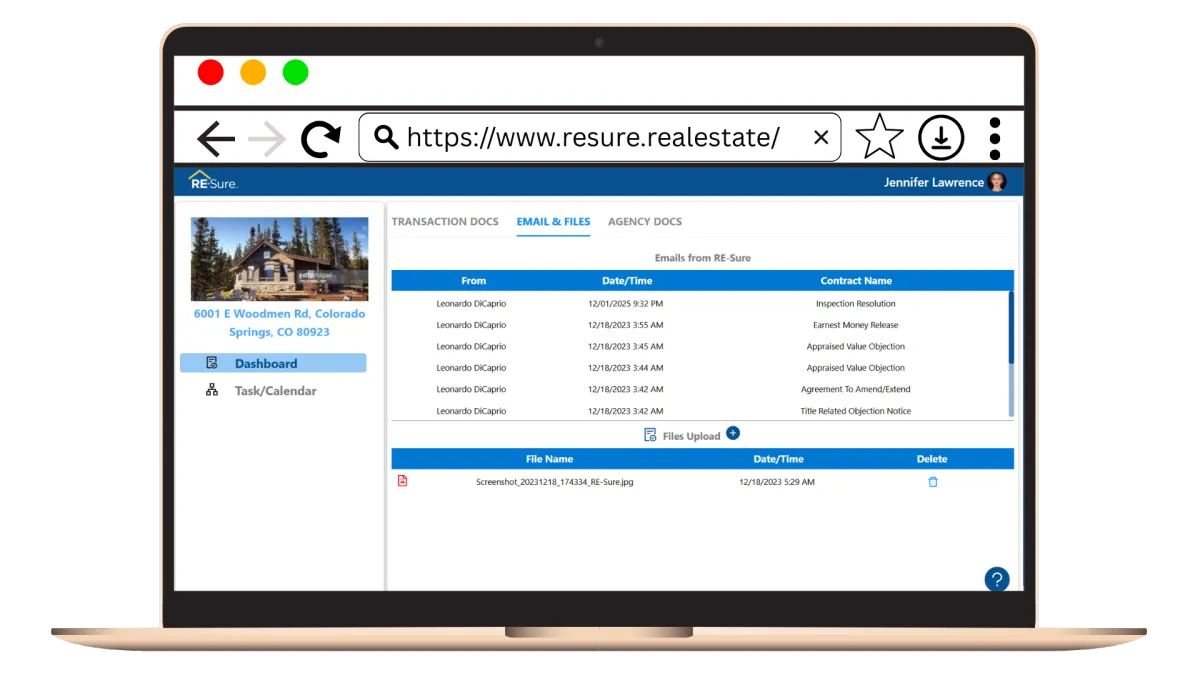1200x675 pixels.
Task: Click the emails table vertical scrollbar
Action: click(1011, 354)
